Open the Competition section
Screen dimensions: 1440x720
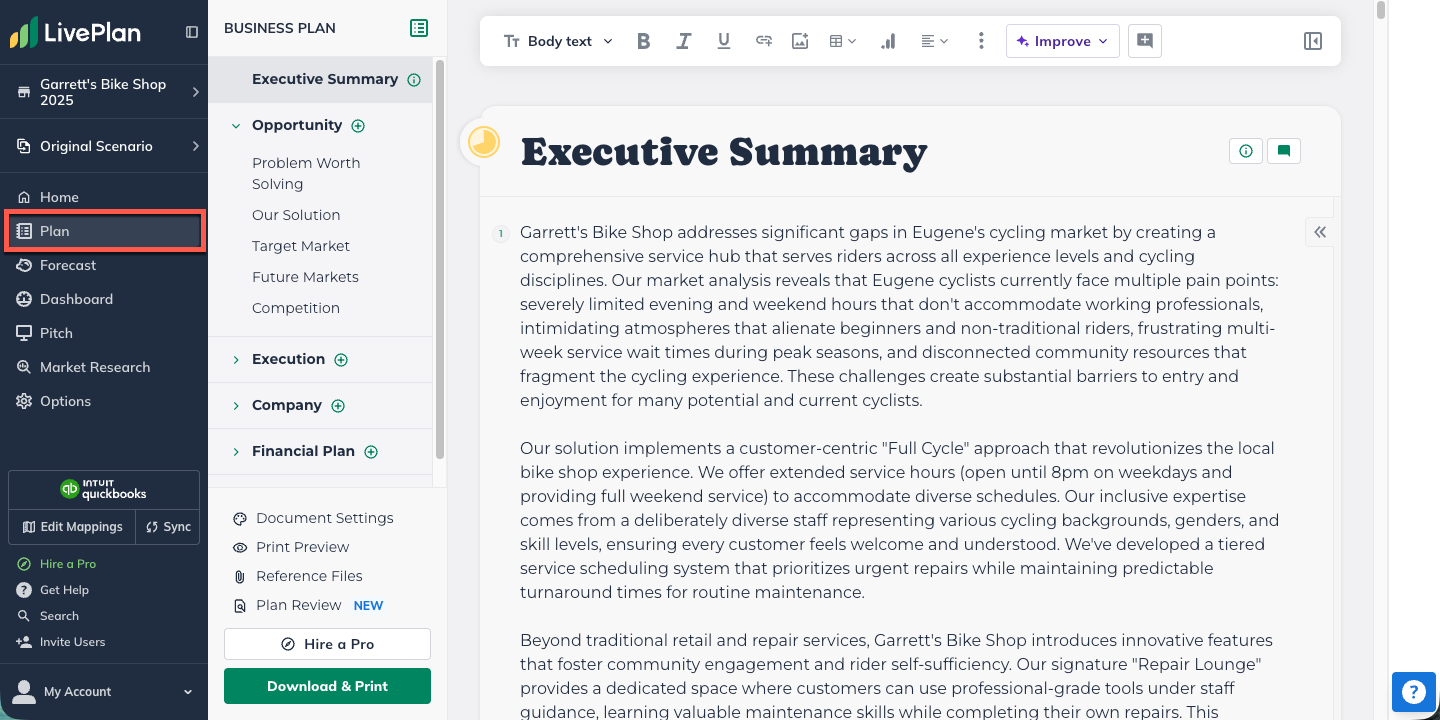click(296, 308)
